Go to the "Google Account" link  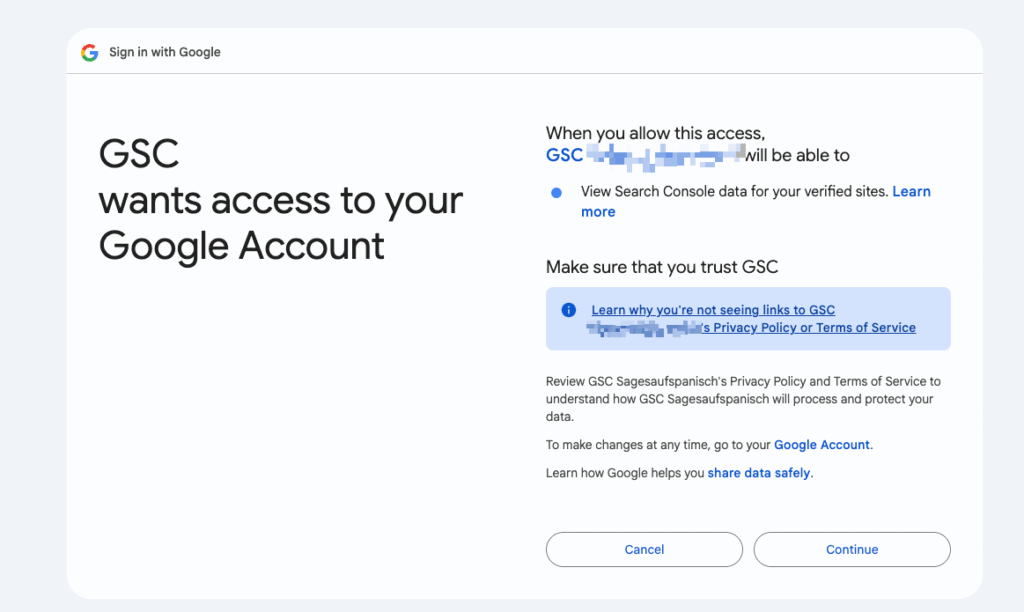(822, 445)
